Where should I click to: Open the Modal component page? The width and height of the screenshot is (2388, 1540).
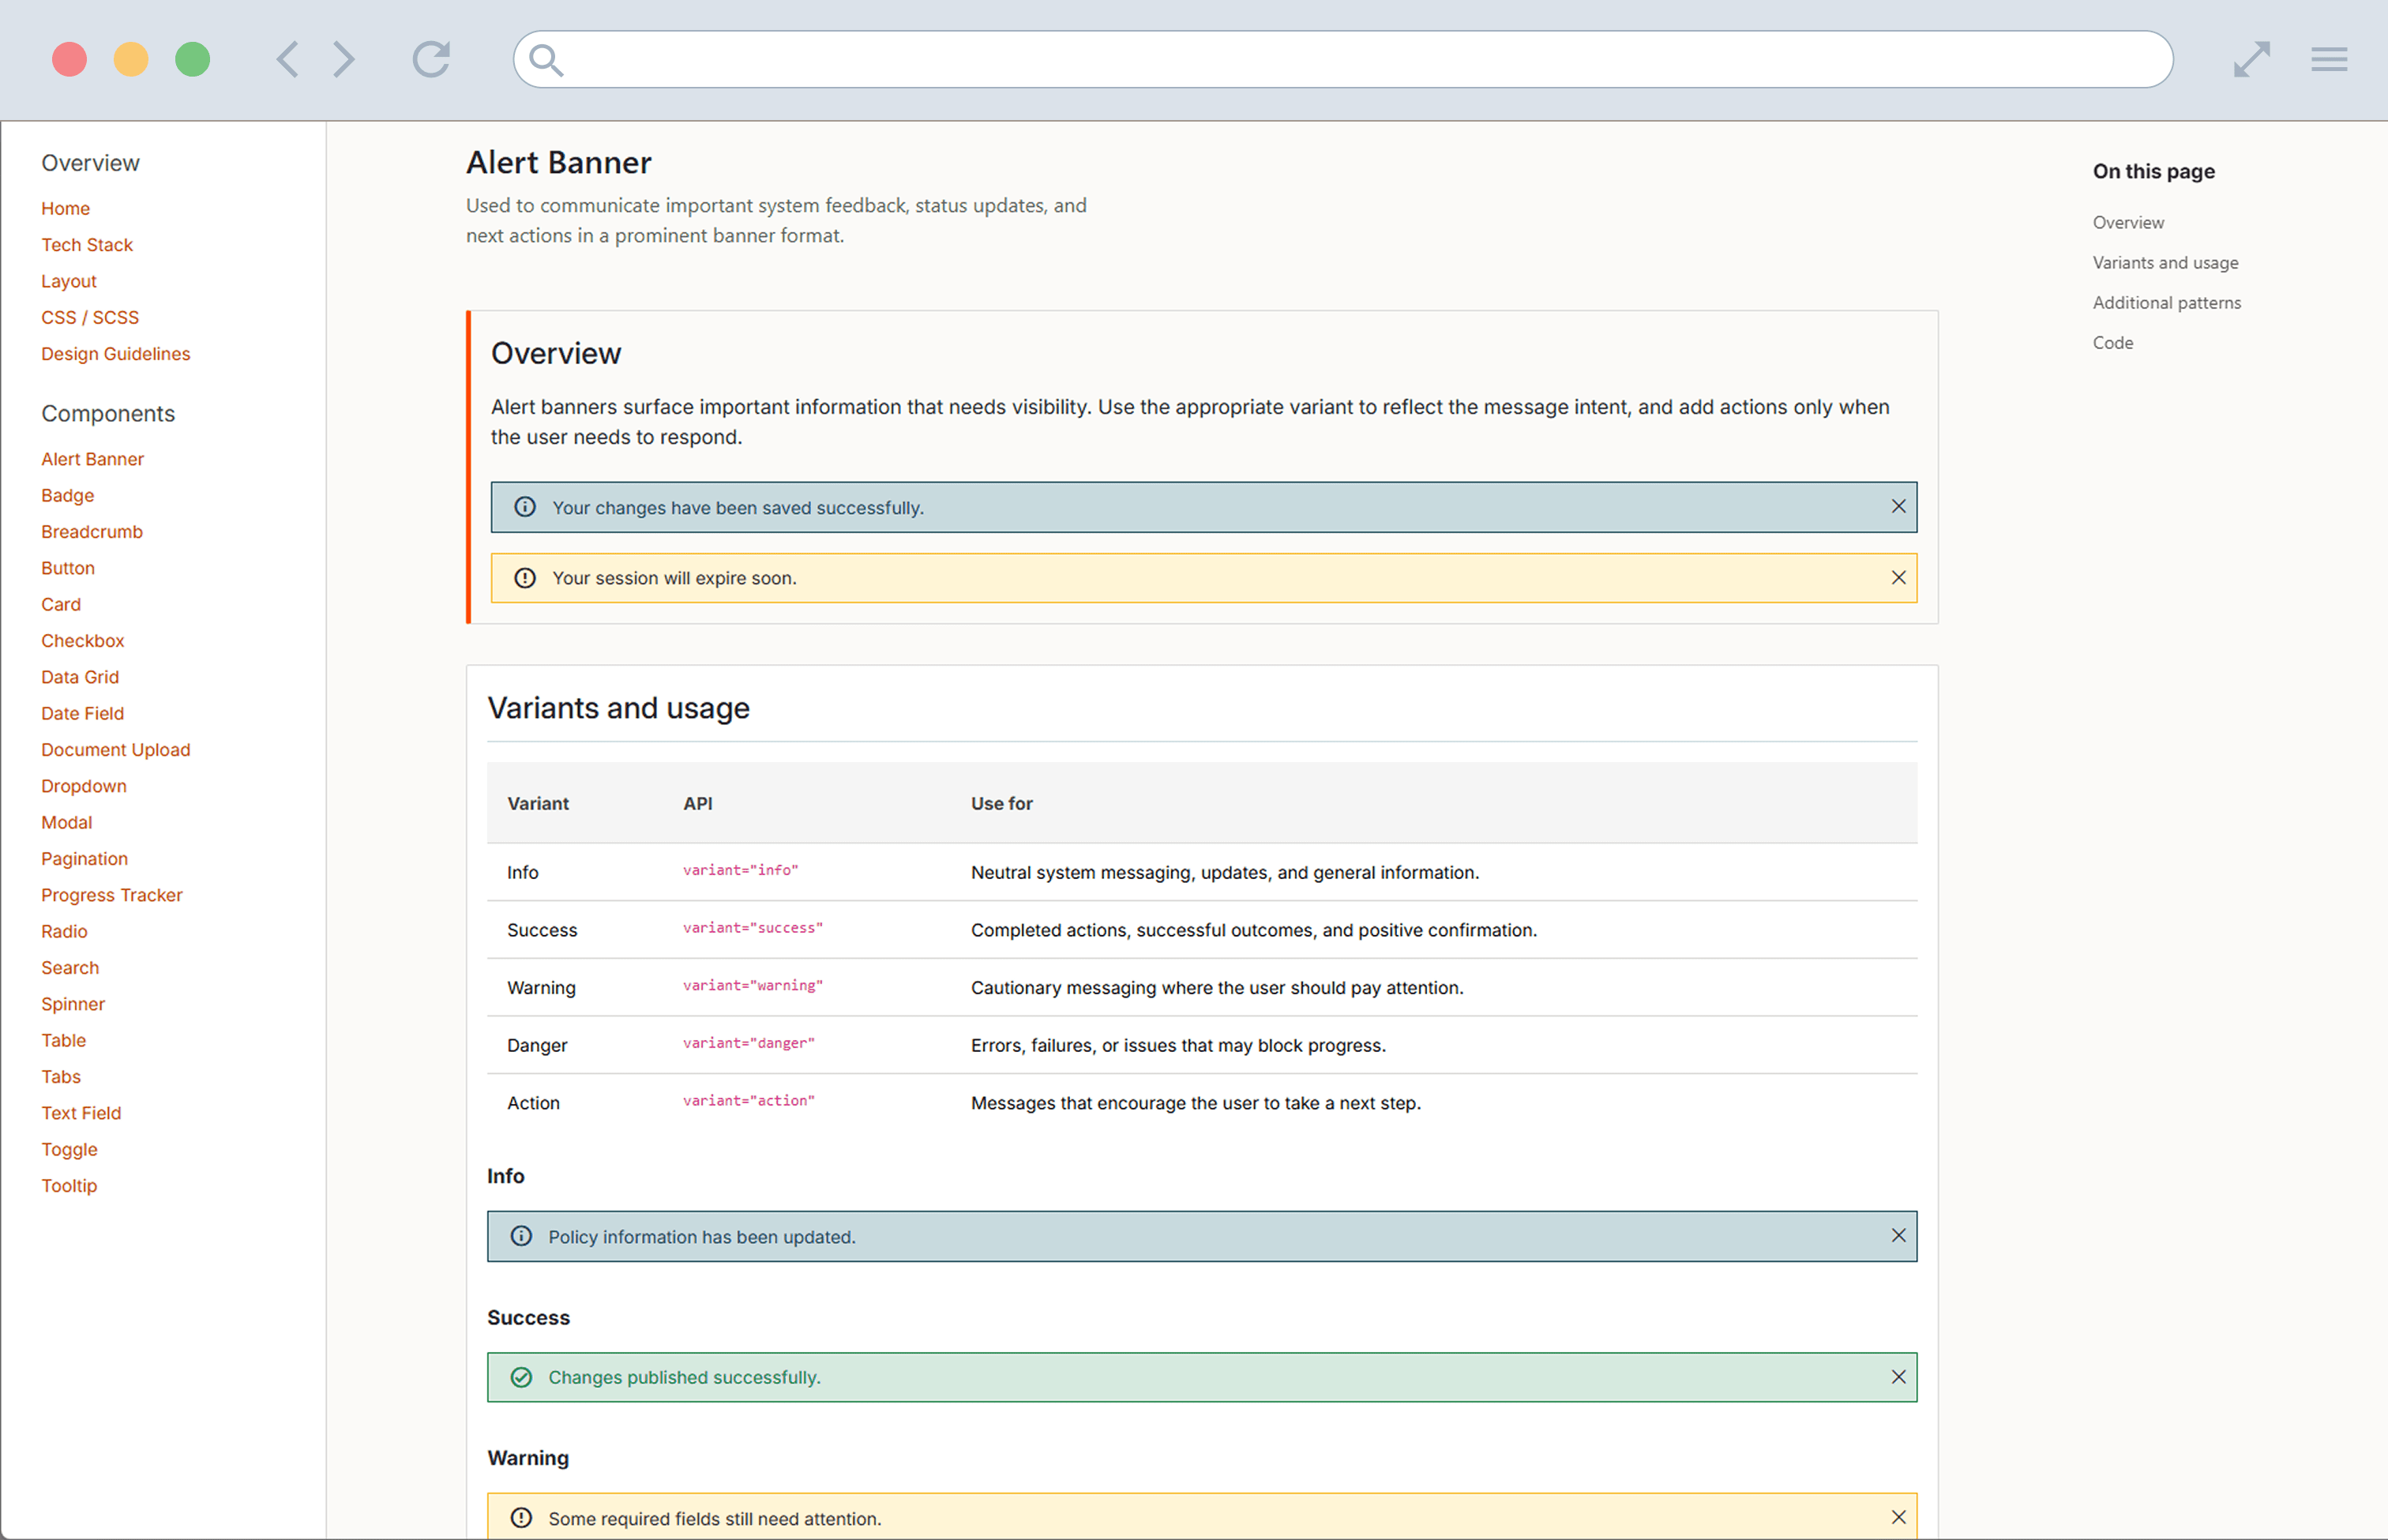[x=67, y=822]
